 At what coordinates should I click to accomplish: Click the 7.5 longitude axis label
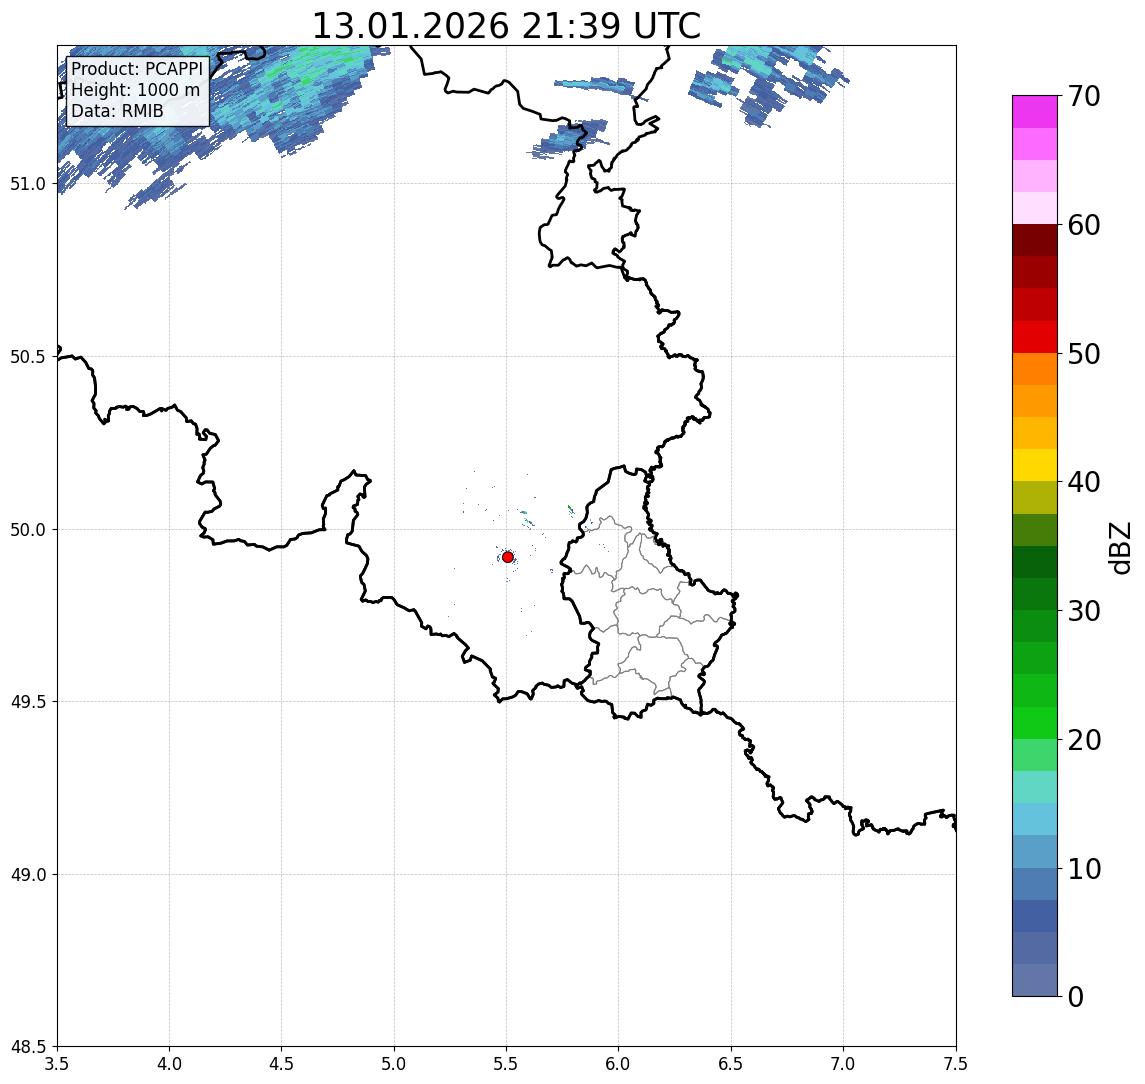(956, 1064)
